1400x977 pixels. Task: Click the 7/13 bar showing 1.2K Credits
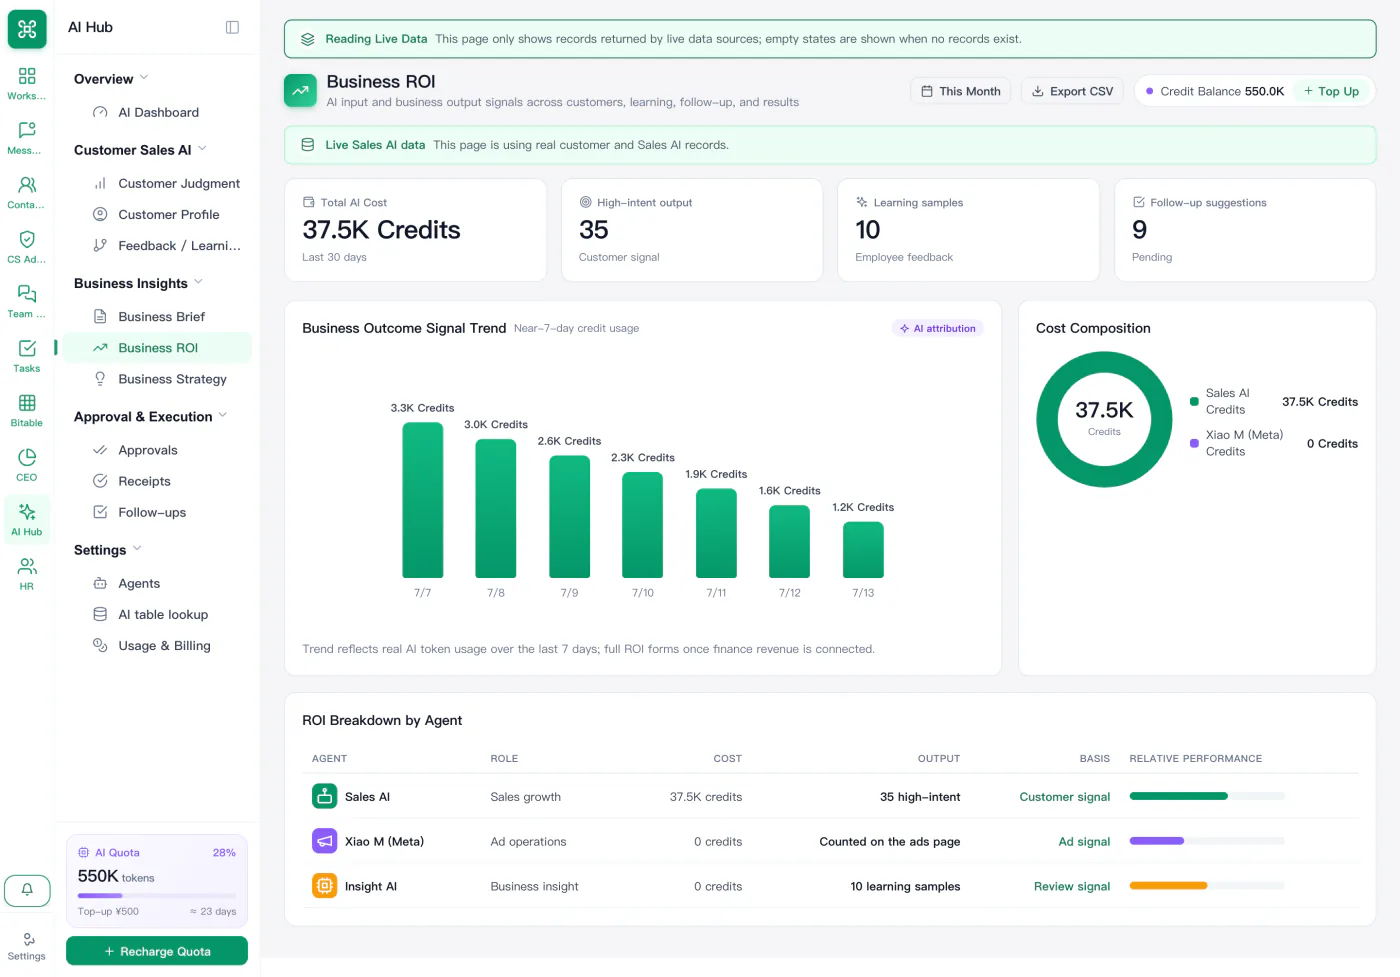[x=863, y=550]
